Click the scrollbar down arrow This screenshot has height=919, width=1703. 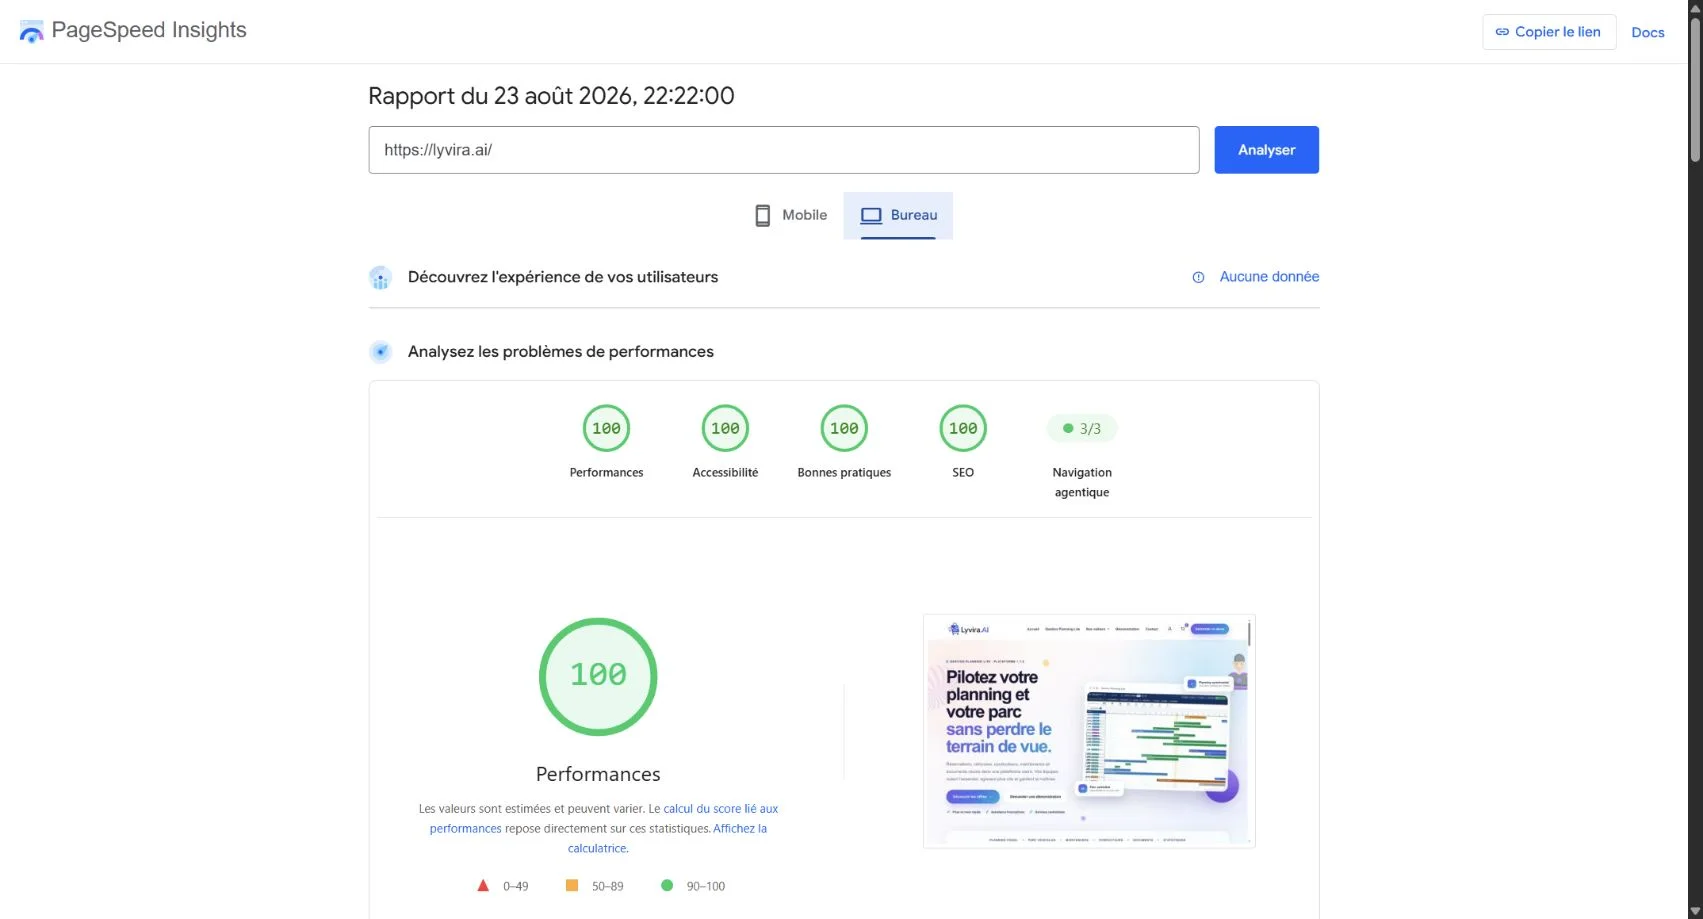1695,911
